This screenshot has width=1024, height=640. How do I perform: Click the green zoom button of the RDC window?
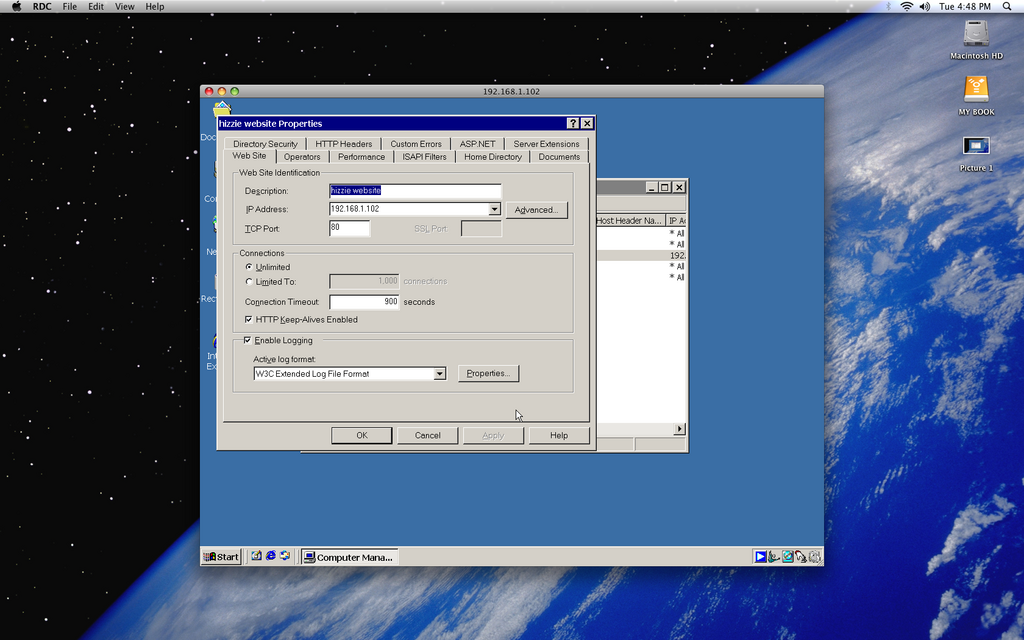click(x=235, y=91)
